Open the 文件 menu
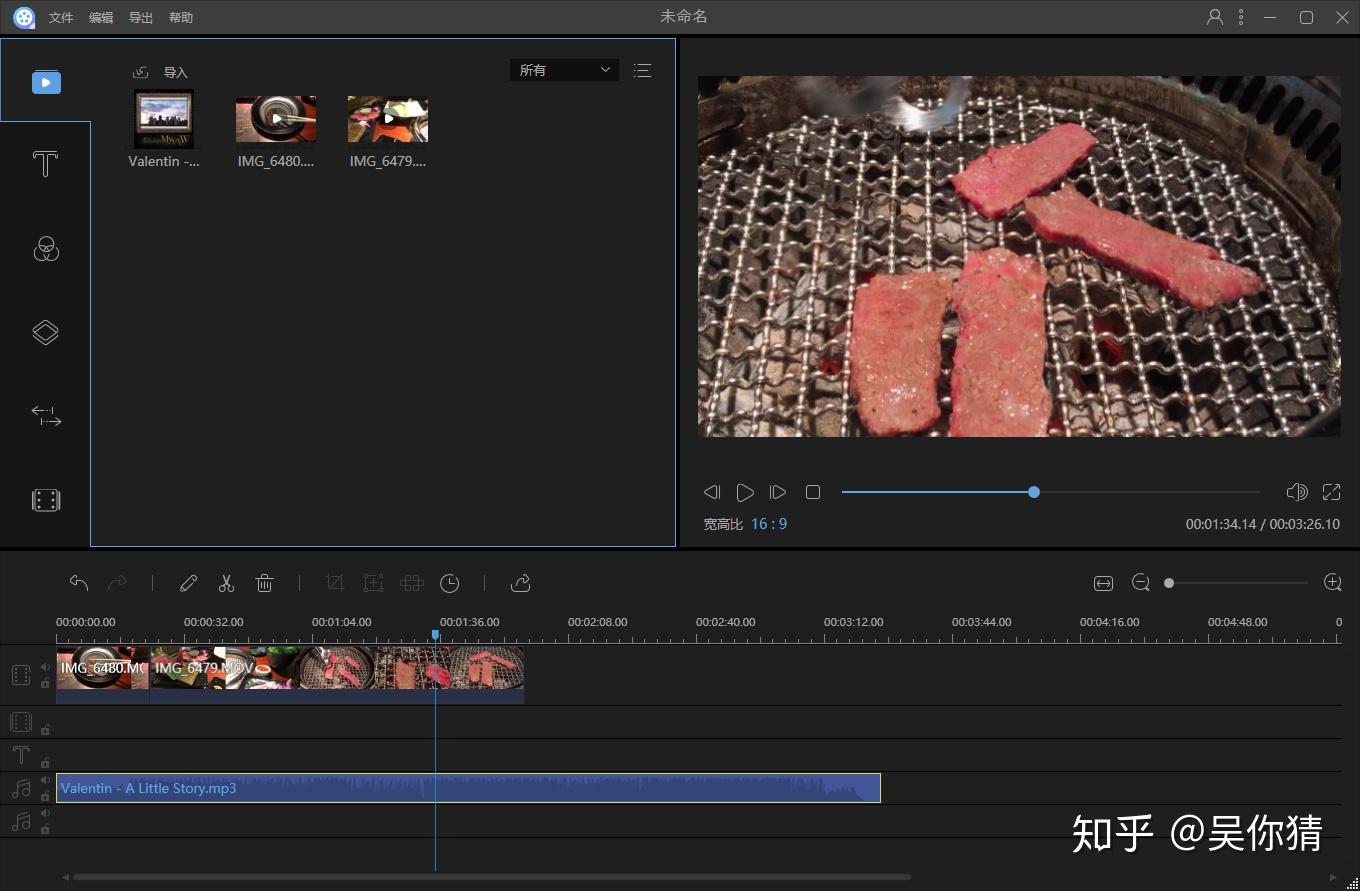This screenshot has height=891, width=1360. pos(61,18)
